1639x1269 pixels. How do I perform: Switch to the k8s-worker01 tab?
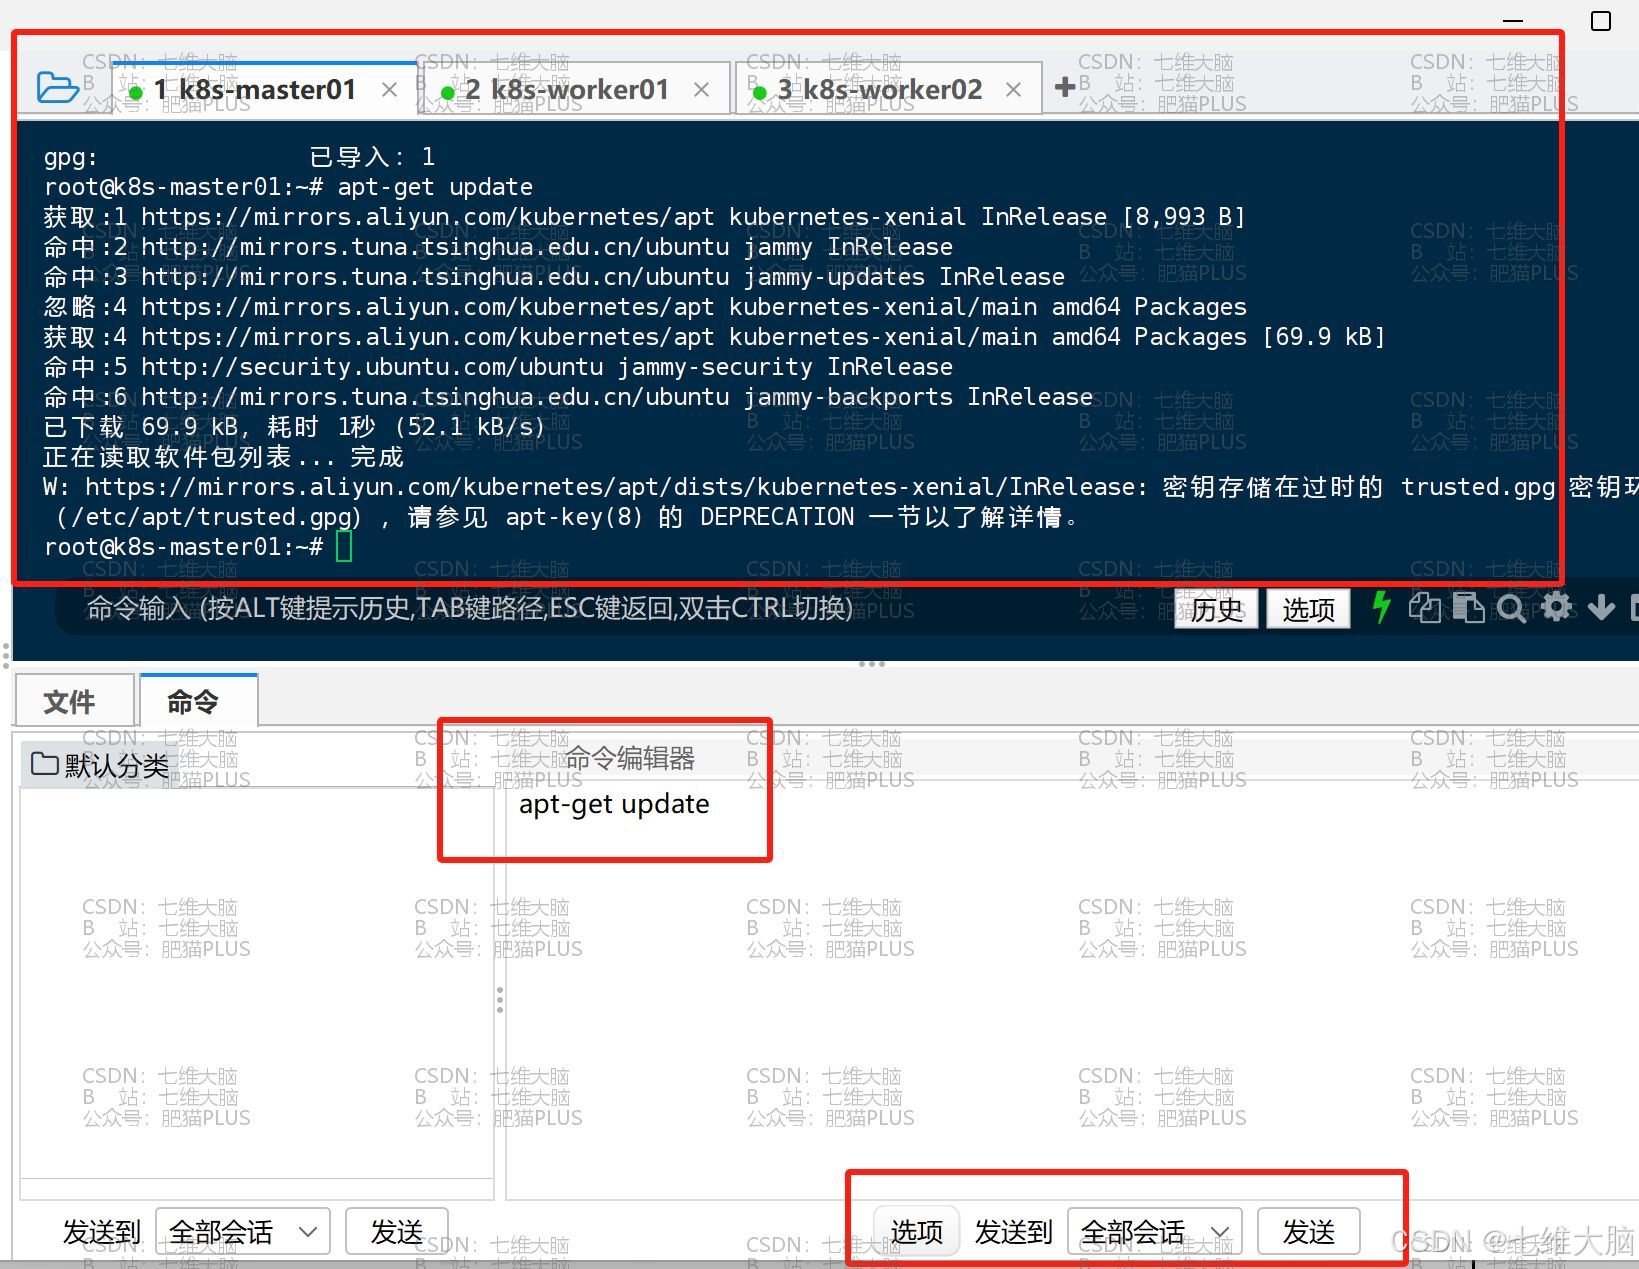pyautogui.click(x=568, y=90)
